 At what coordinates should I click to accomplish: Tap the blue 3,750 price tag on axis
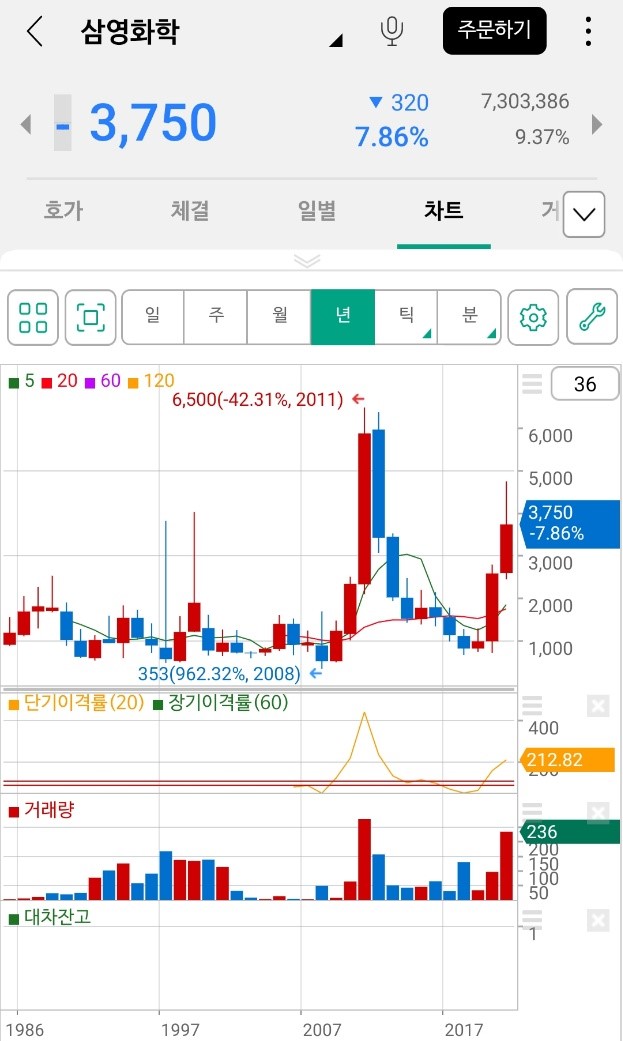click(573, 522)
